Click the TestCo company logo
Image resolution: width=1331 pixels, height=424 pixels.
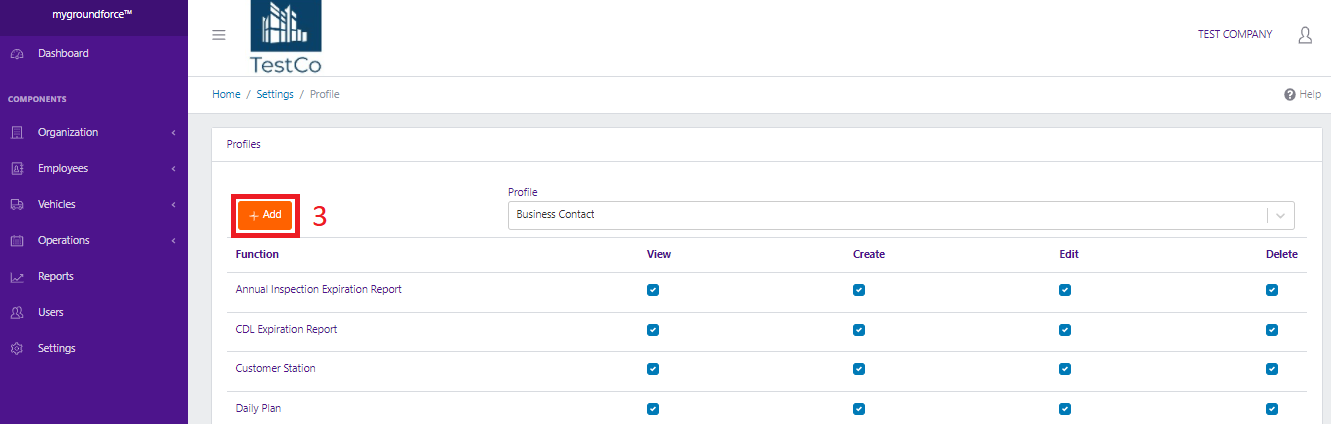285,37
